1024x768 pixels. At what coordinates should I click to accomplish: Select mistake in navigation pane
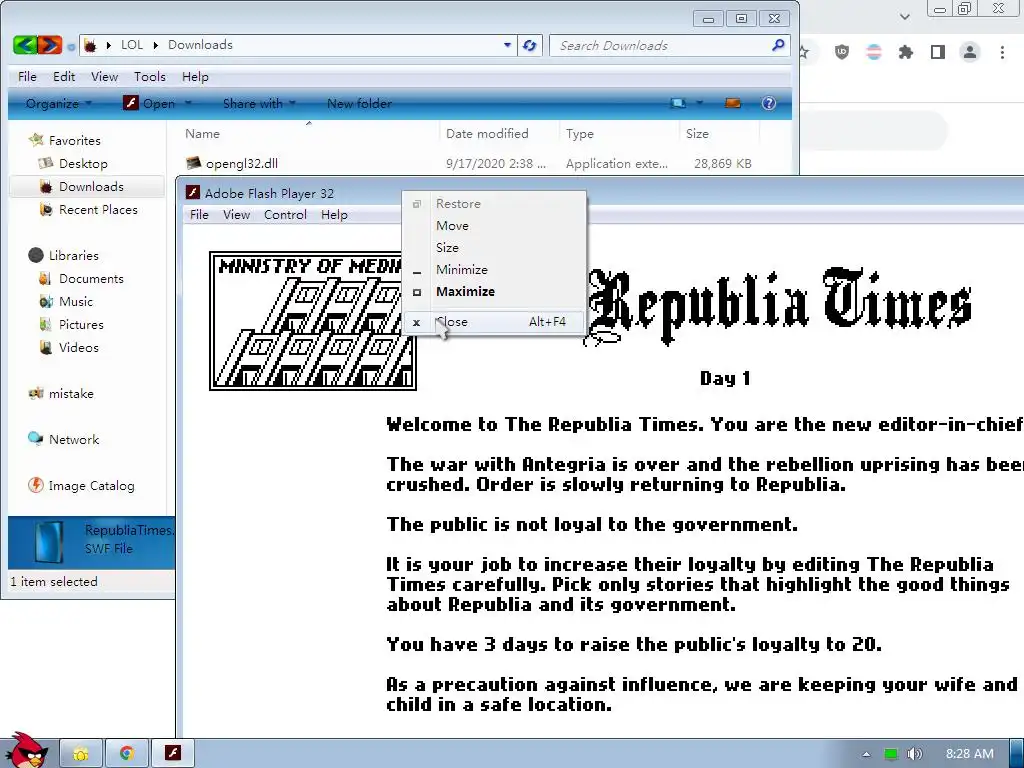click(x=71, y=393)
